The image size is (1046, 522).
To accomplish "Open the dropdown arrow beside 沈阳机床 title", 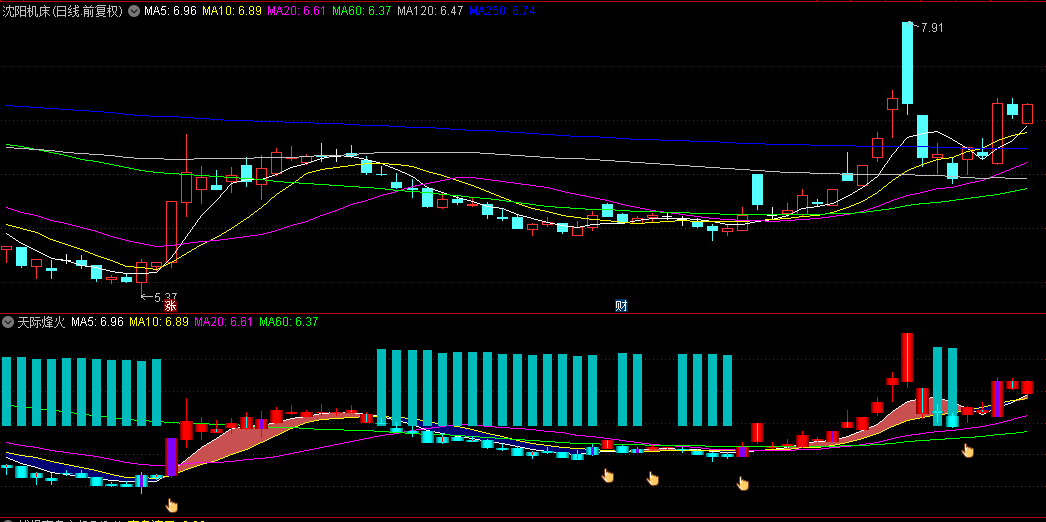I will click(134, 11).
